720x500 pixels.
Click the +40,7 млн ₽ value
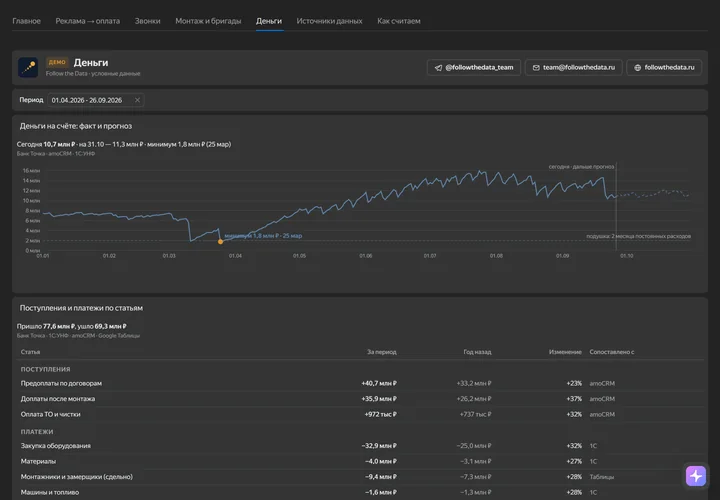point(379,383)
